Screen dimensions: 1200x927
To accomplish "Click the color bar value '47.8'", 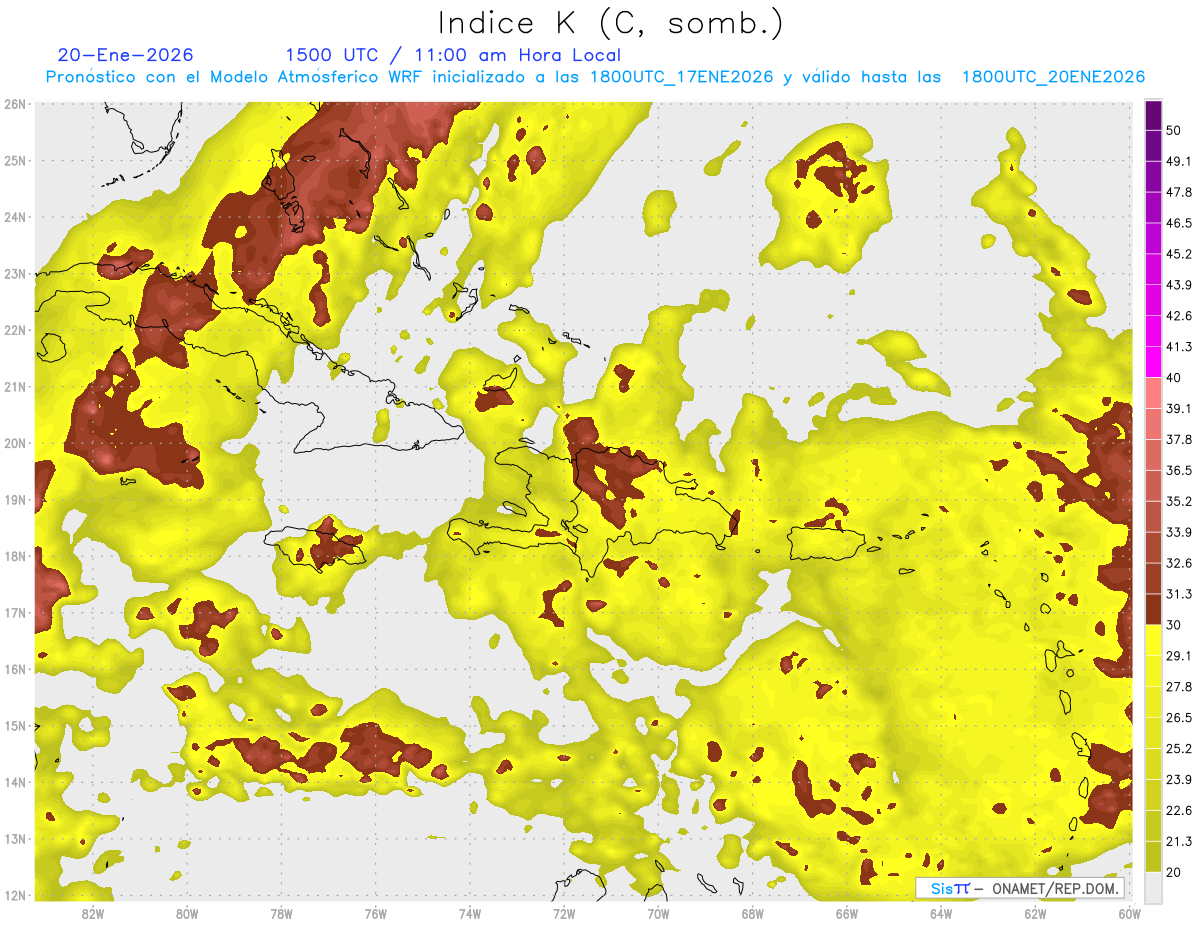I will coord(1179,192).
